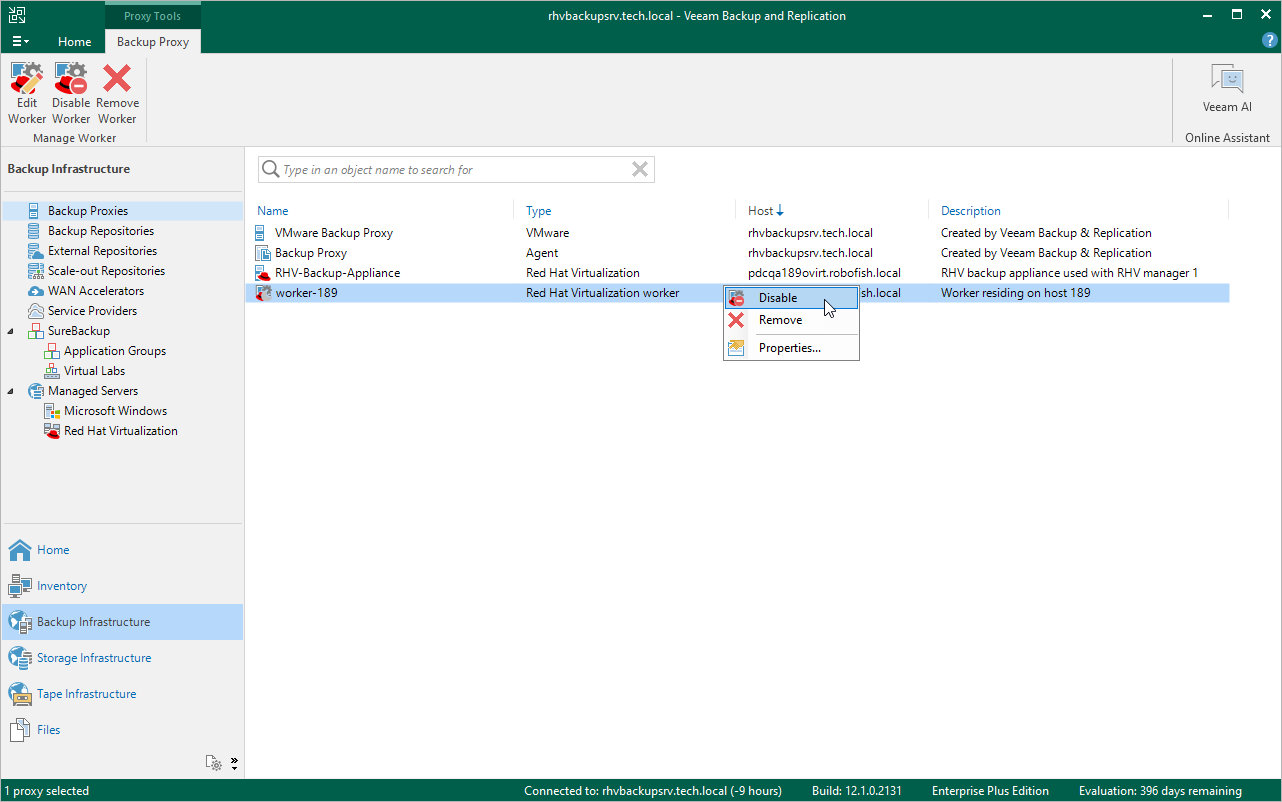Sort the list by Name column

click(273, 211)
